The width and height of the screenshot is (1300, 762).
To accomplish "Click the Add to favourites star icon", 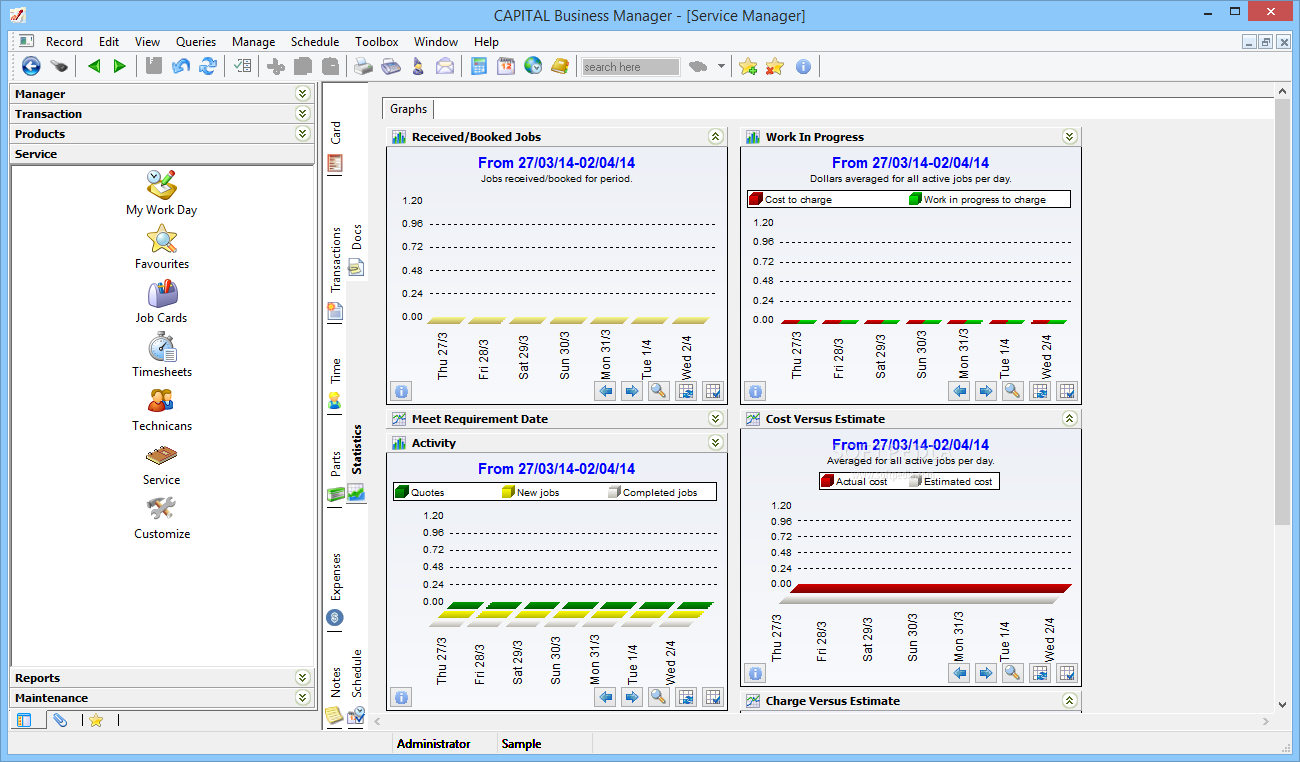I will (747, 67).
